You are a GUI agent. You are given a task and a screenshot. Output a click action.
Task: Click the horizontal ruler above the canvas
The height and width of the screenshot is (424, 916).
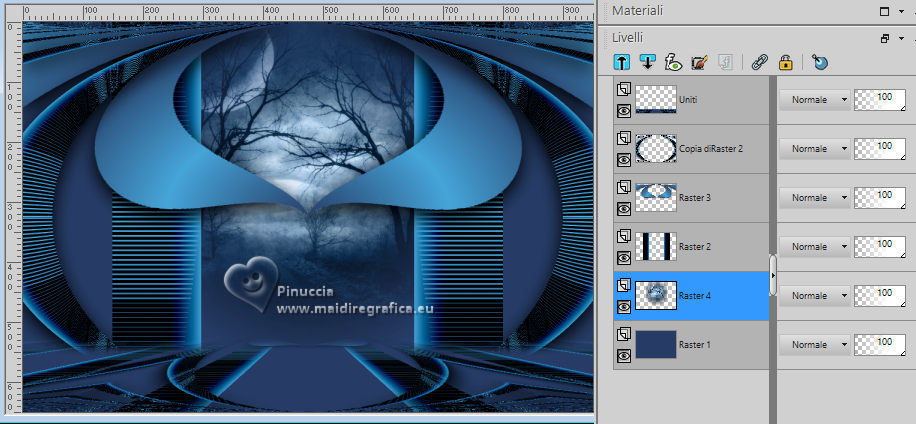308,13
